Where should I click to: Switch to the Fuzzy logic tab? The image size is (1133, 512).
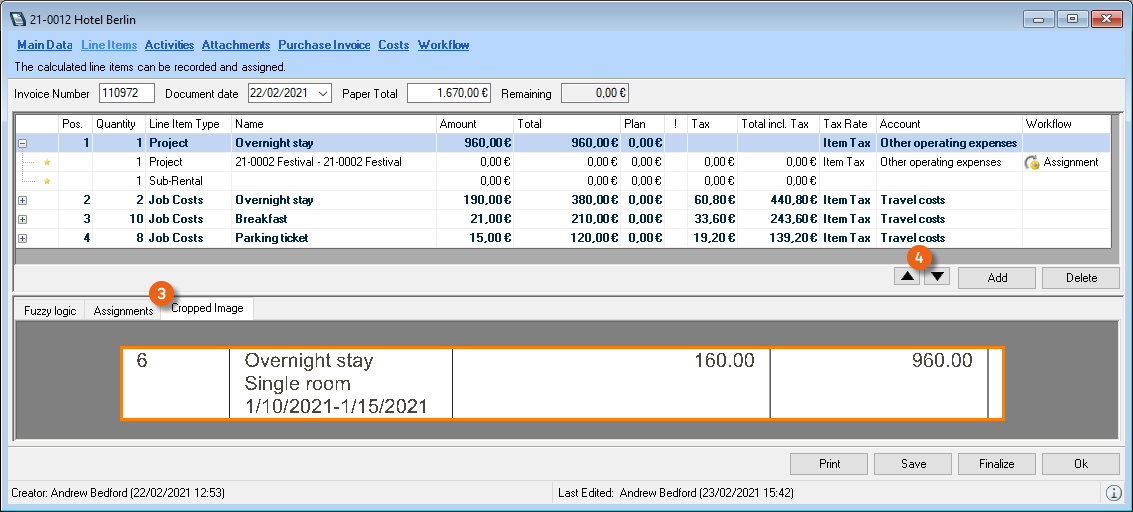click(x=50, y=311)
